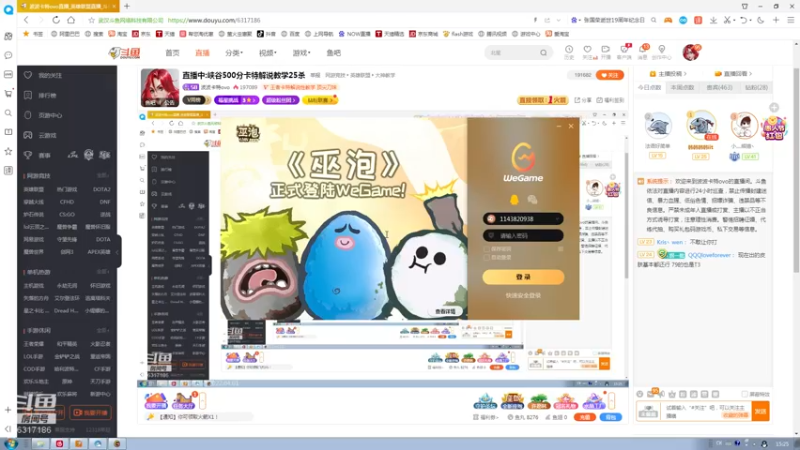
Task: Click the orange 关注 follow button
Action: pos(610,75)
